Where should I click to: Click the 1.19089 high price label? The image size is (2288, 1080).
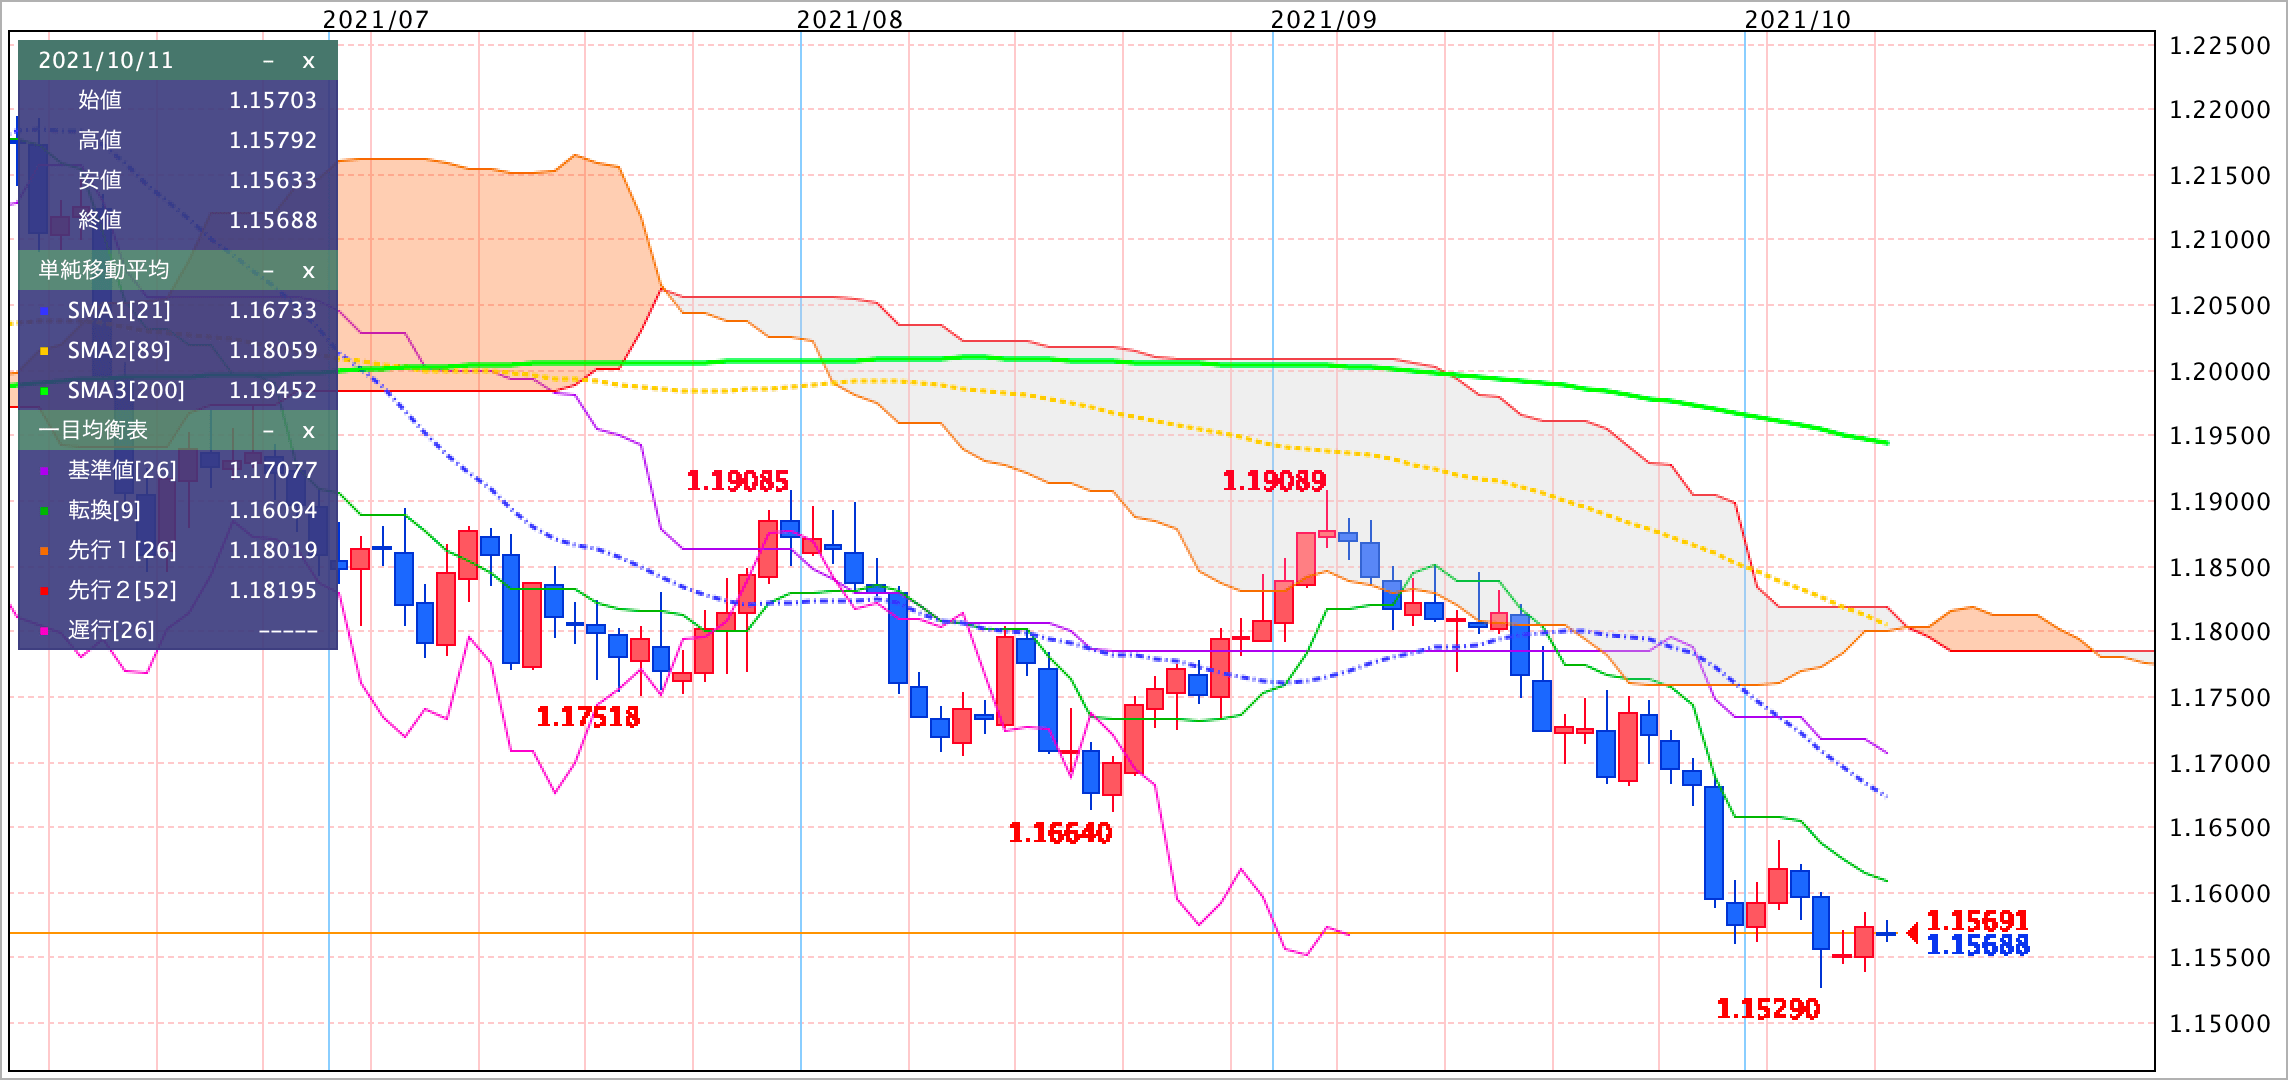[x=1275, y=481]
